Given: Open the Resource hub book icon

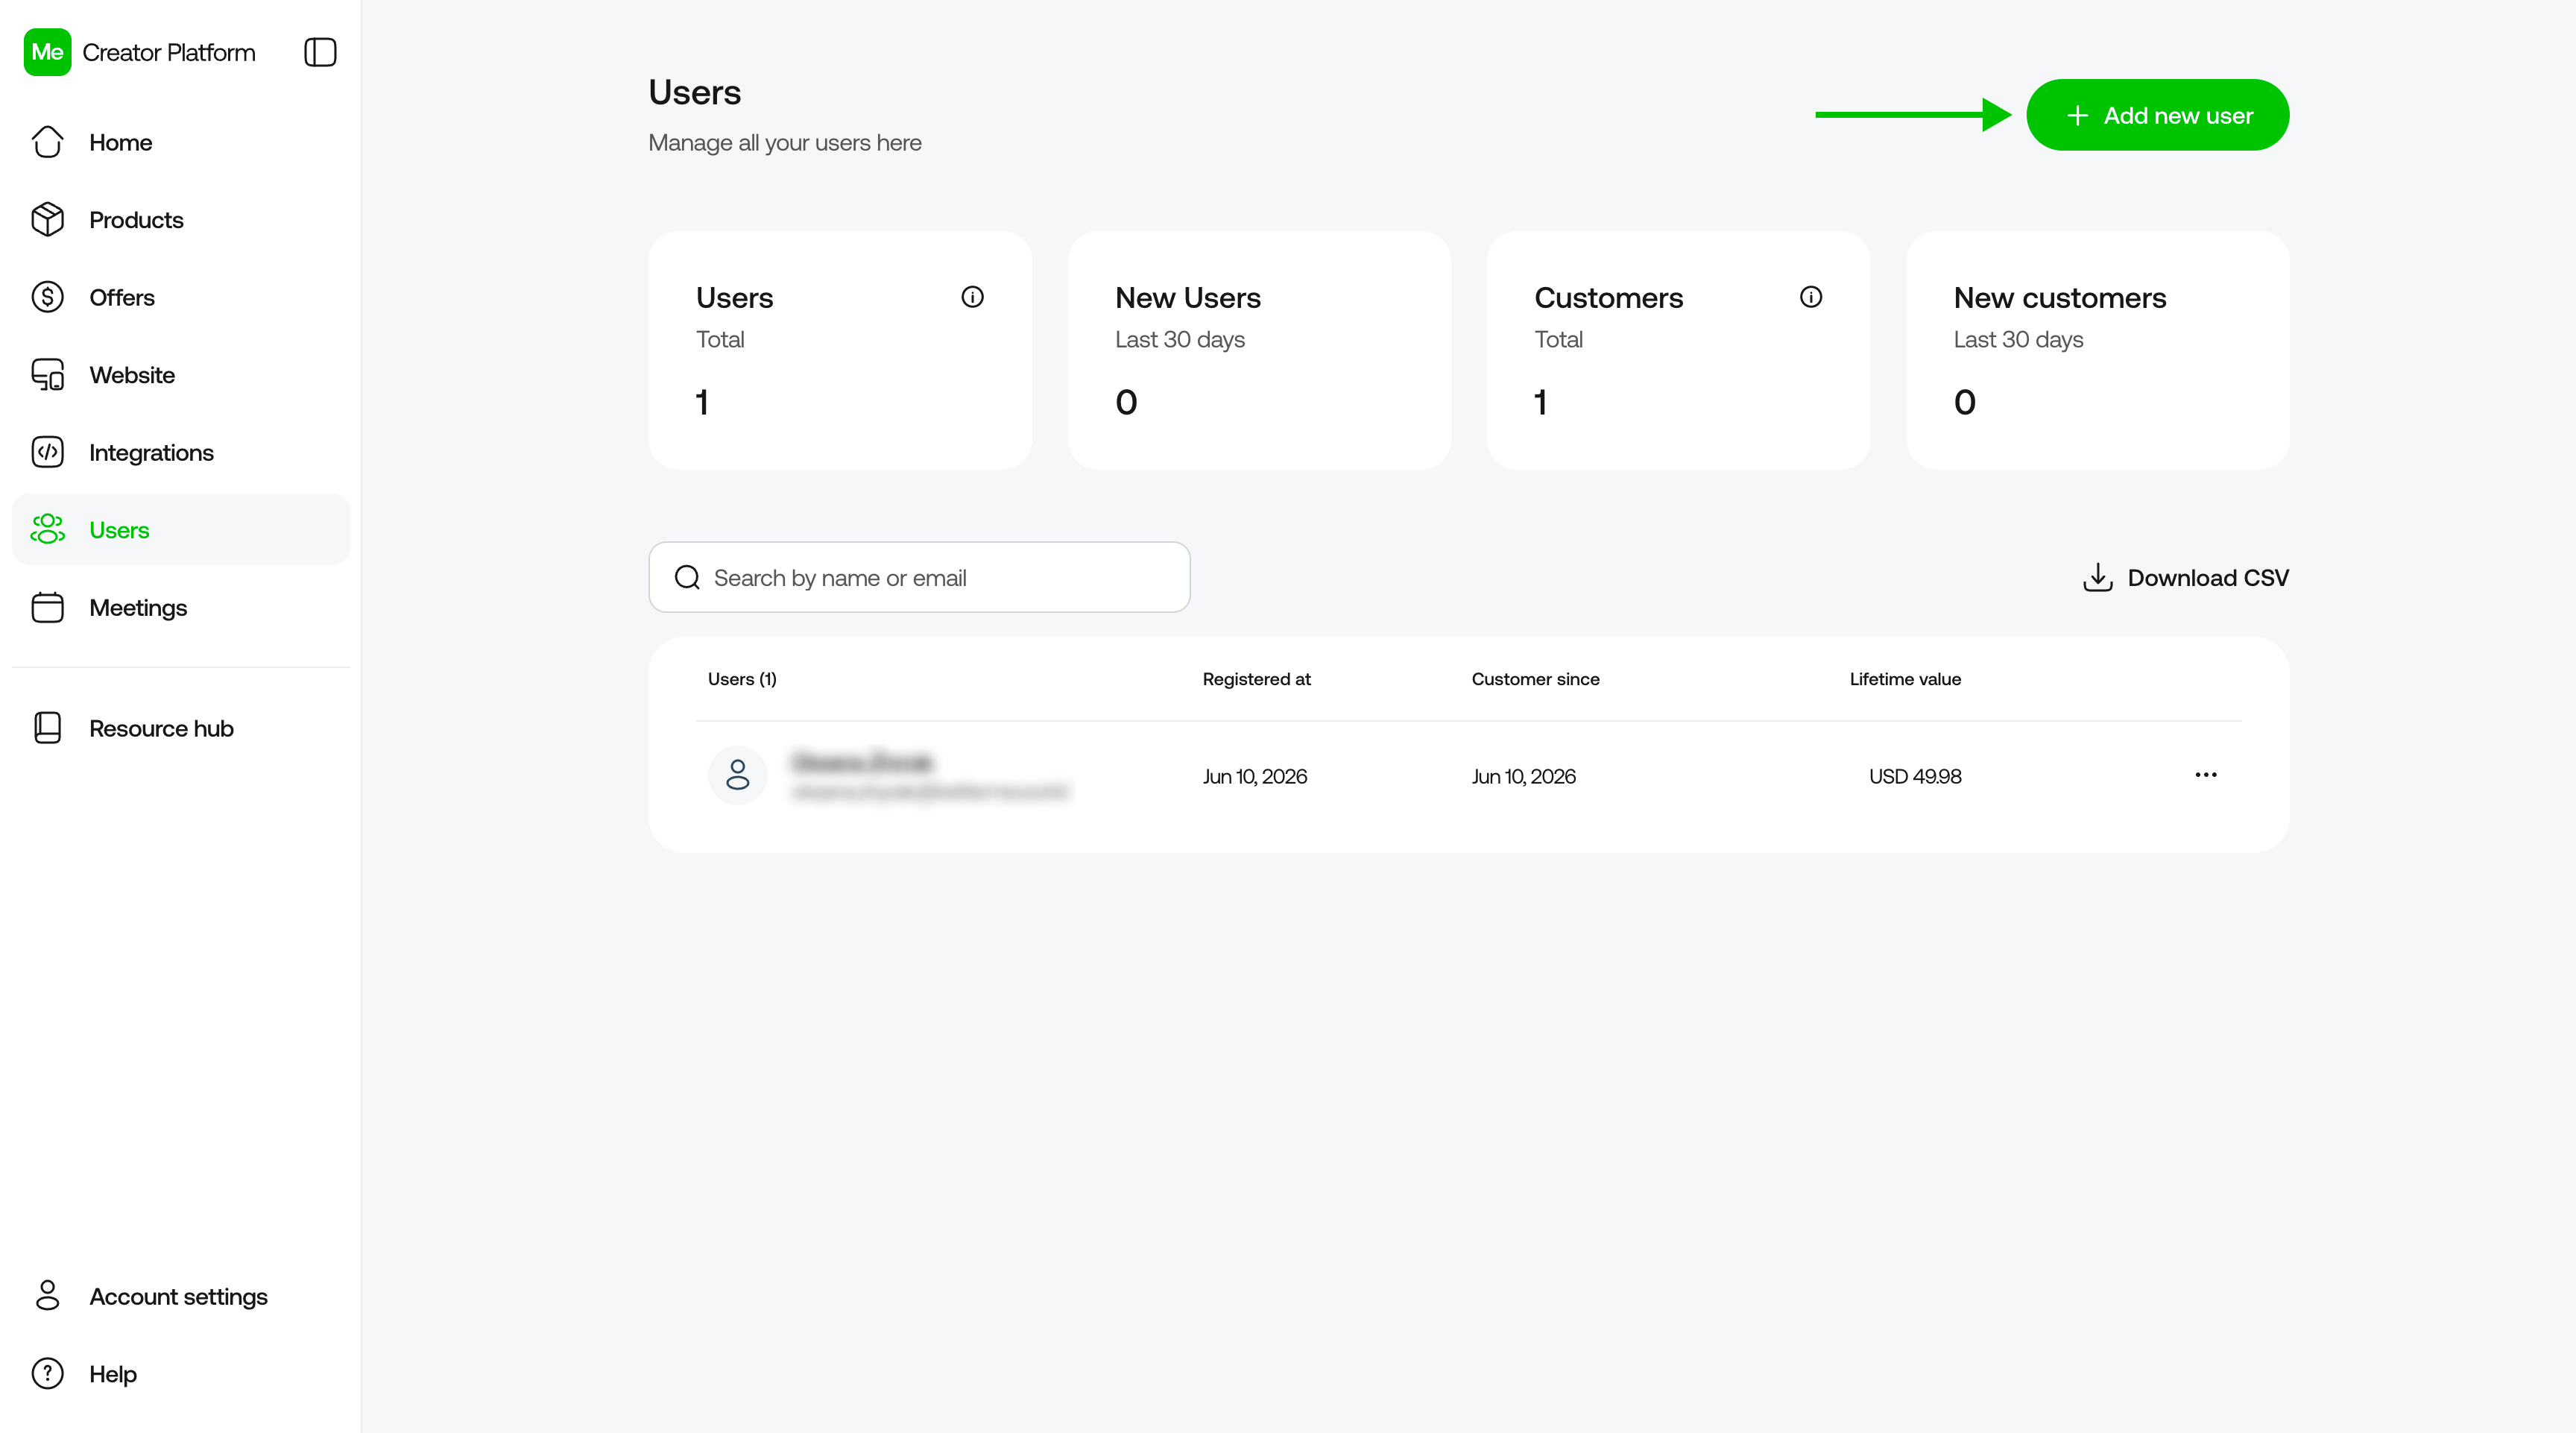Looking at the screenshot, I should tap(47, 728).
